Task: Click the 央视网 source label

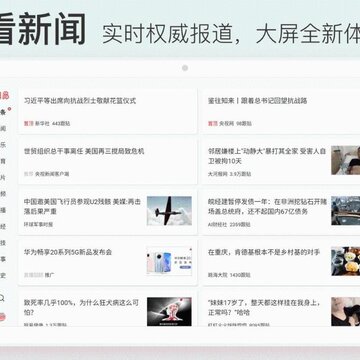Action: point(226,124)
